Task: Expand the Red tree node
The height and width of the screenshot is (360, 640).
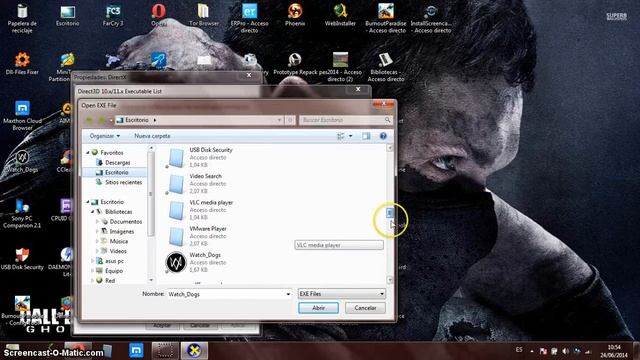Action: tap(93, 280)
